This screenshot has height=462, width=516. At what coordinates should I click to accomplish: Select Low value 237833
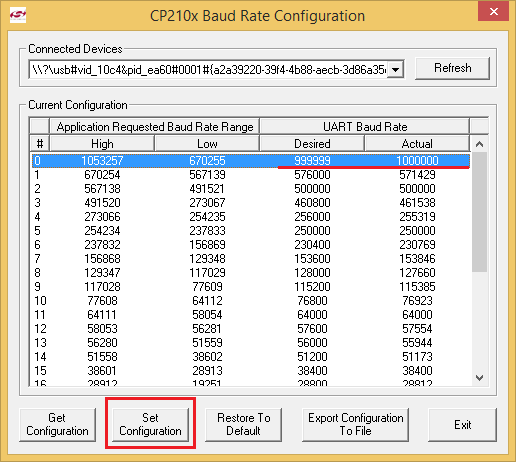207,231
